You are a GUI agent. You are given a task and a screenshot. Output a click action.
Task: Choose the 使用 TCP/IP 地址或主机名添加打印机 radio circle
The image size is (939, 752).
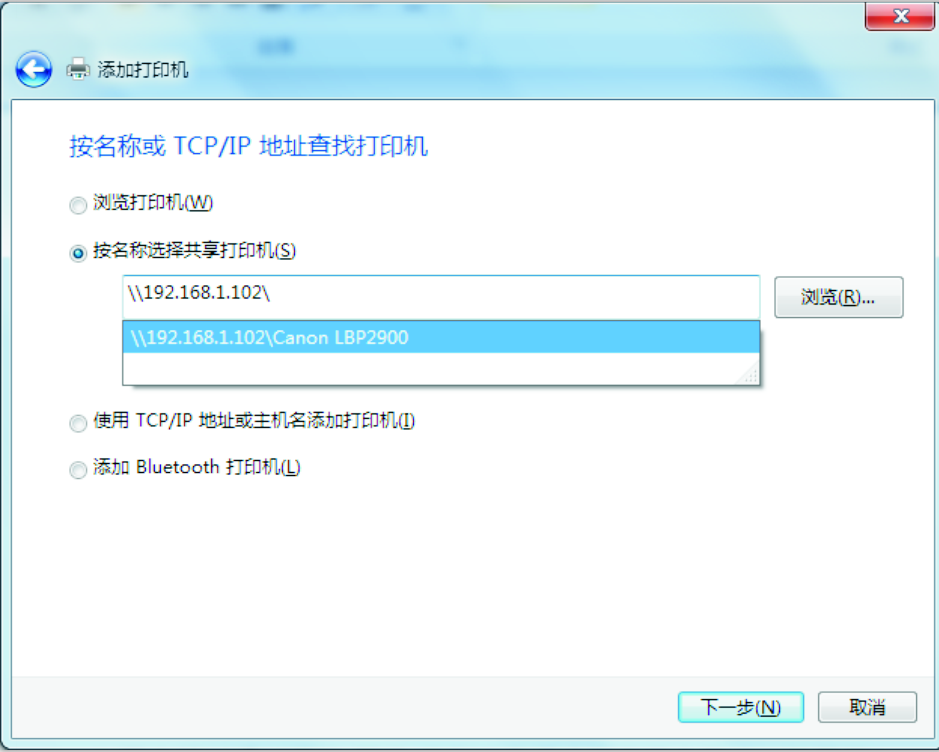[x=78, y=423]
